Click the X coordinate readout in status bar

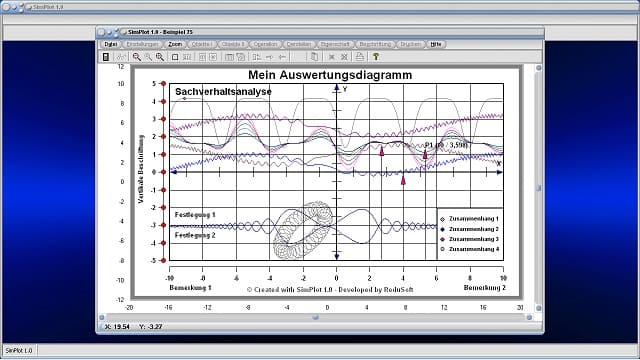117,327
